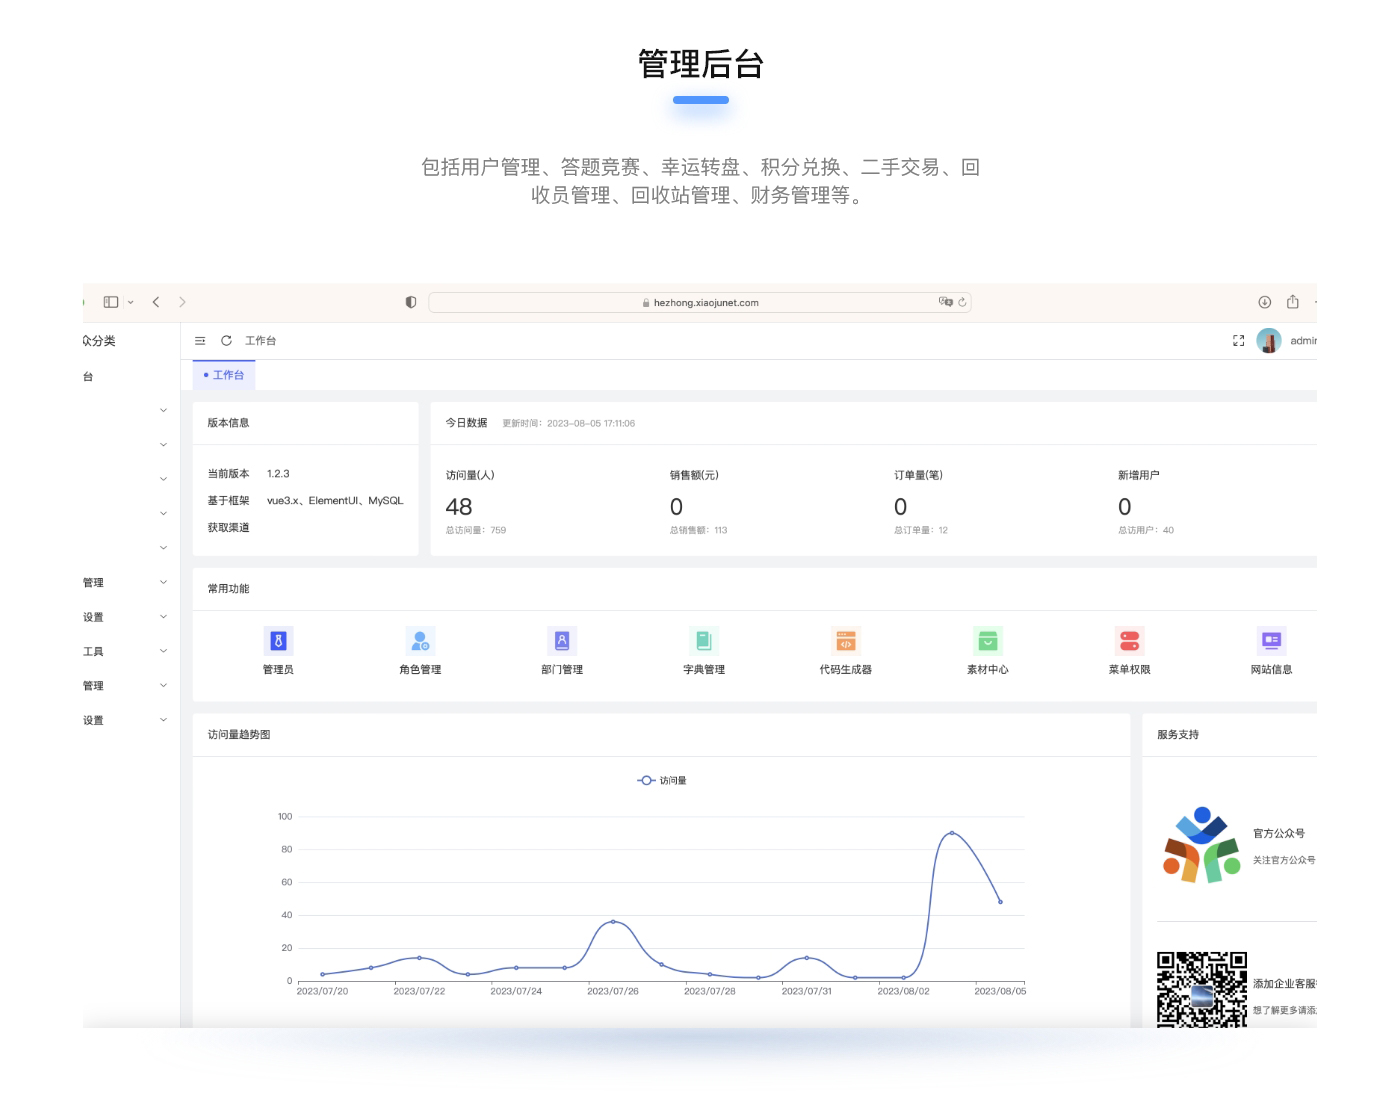The height and width of the screenshot is (1100, 1400).
Task: Open the 素材中心 material center icon
Action: pyautogui.click(x=988, y=641)
